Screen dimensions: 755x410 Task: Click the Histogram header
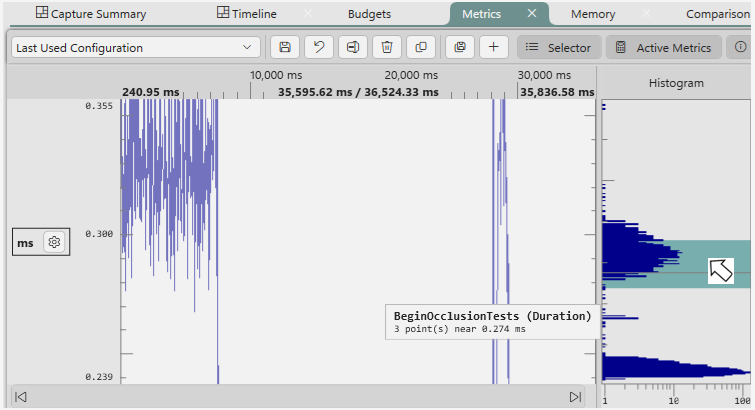676,83
